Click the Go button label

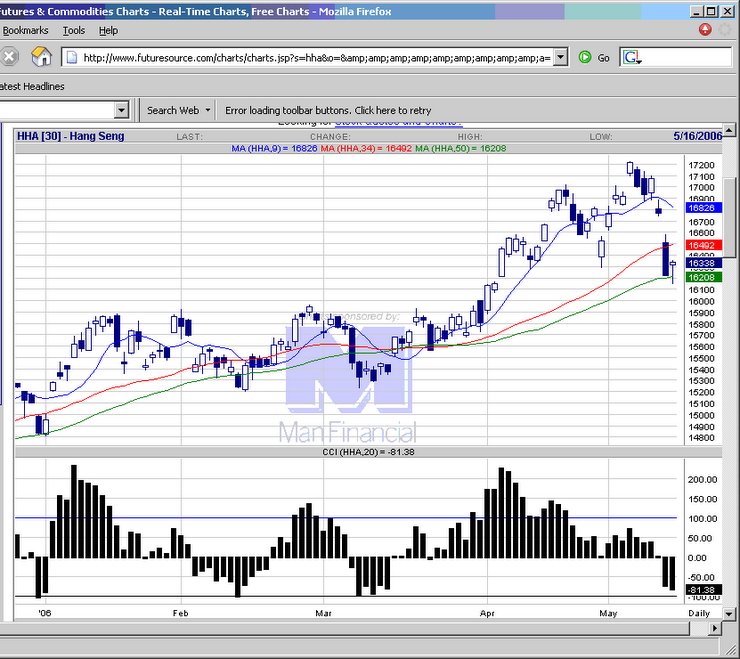(603, 58)
